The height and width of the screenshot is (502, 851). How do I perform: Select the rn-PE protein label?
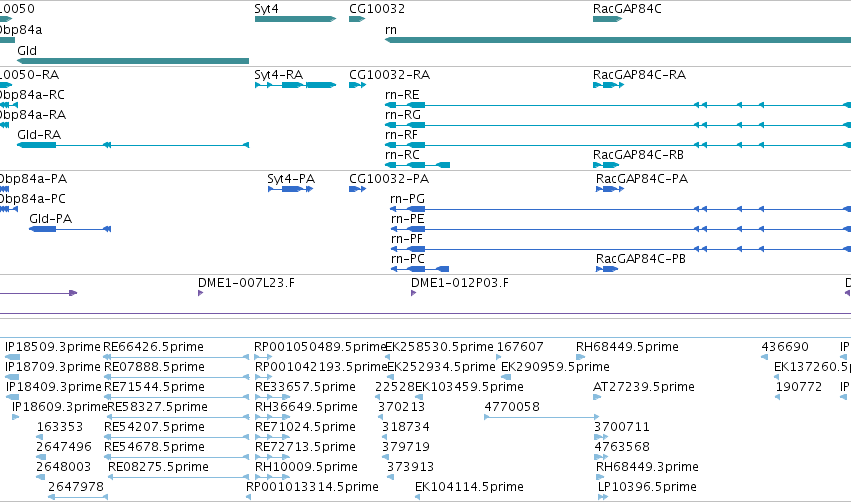(x=408, y=219)
